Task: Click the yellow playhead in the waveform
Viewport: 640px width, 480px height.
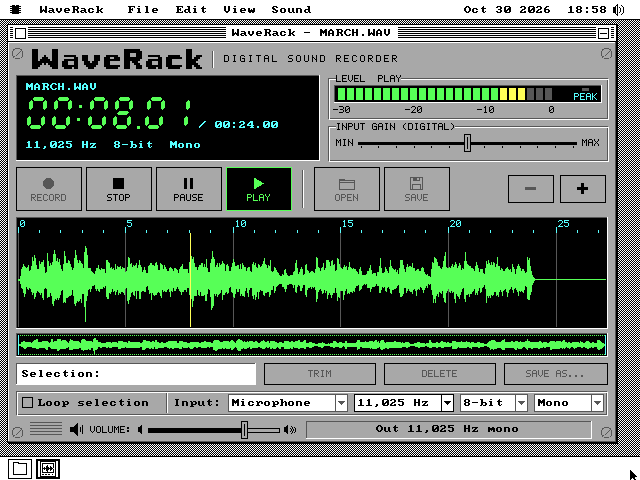Action: (190, 280)
